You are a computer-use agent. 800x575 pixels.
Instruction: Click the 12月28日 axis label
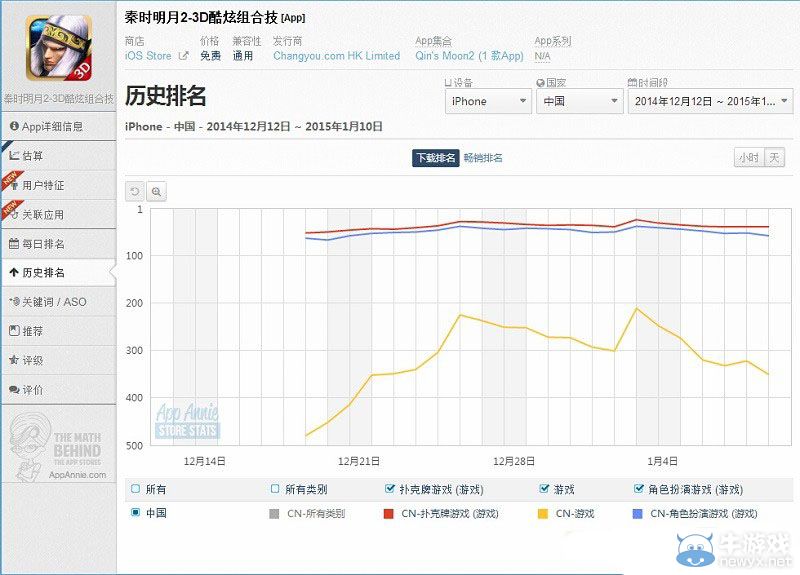point(514,461)
